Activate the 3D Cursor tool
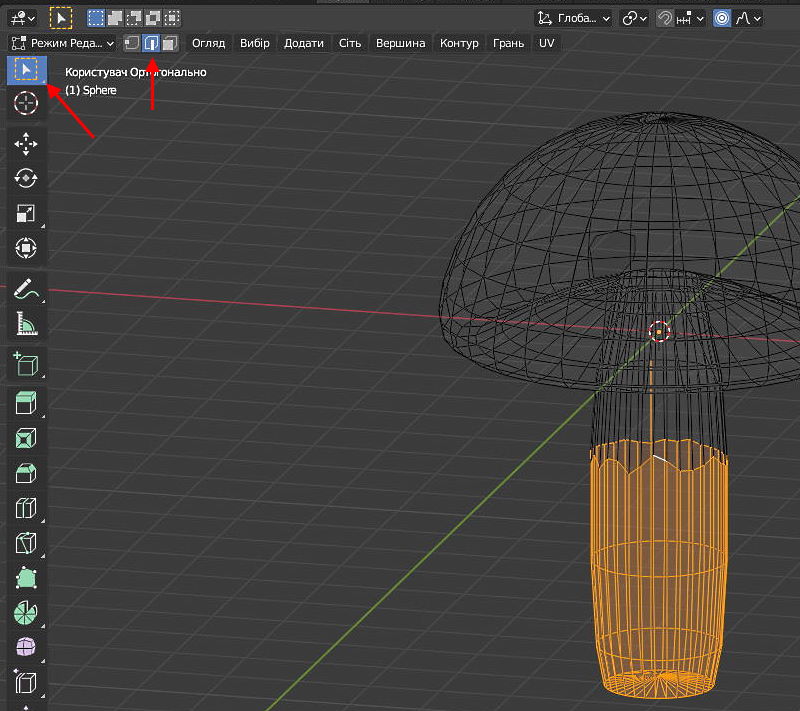The image size is (800, 711). [x=27, y=104]
